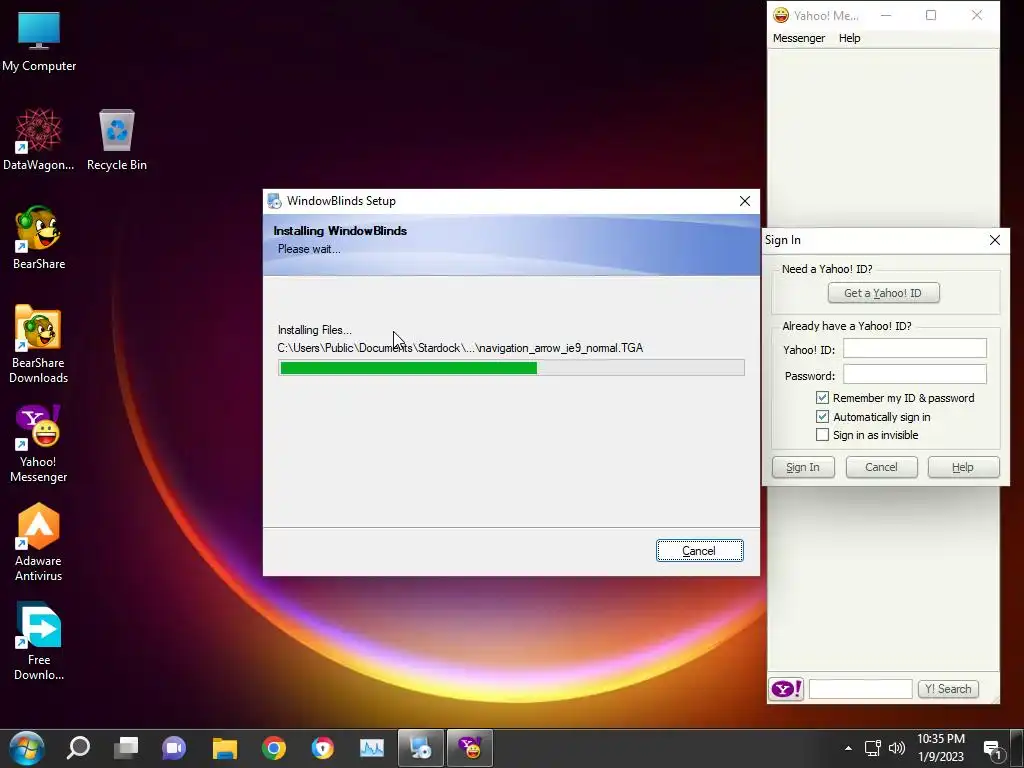Open taskbar search magnifier
The height and width of the screenshot is (768, 1024).
click(x=78, y=748)
